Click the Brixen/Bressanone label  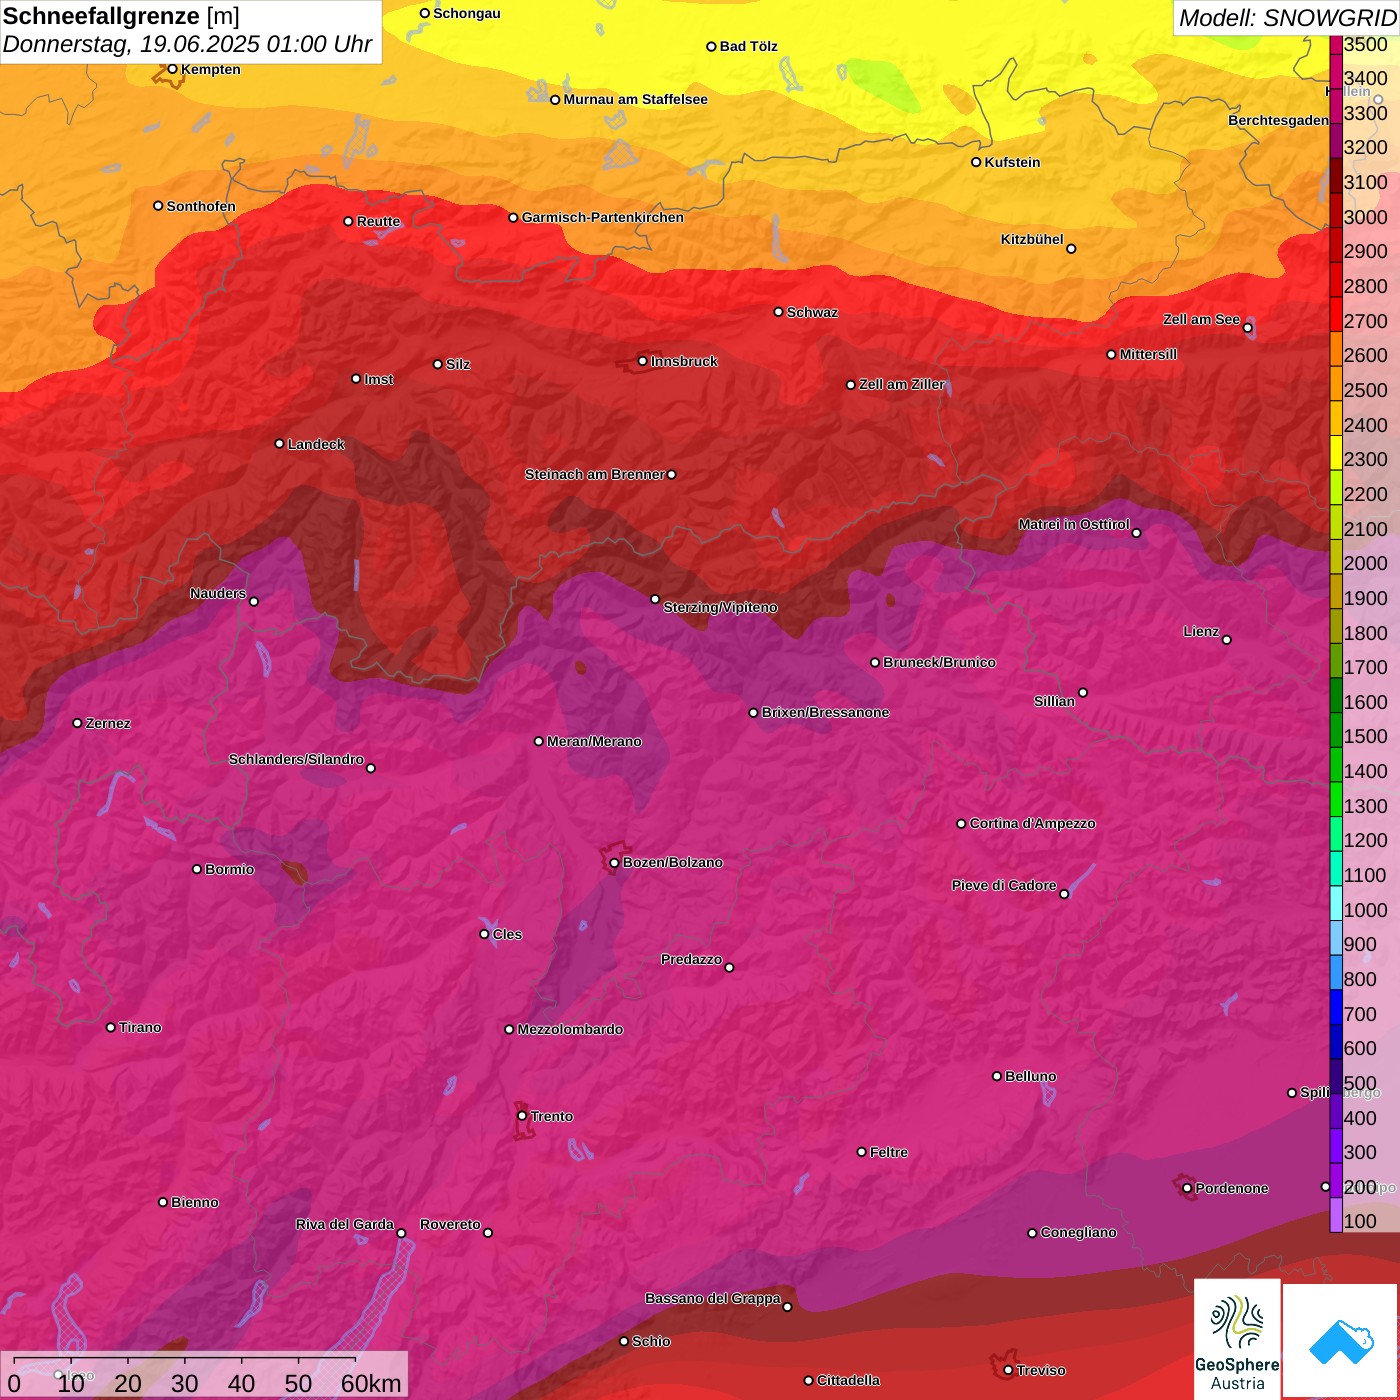point(825,712)
